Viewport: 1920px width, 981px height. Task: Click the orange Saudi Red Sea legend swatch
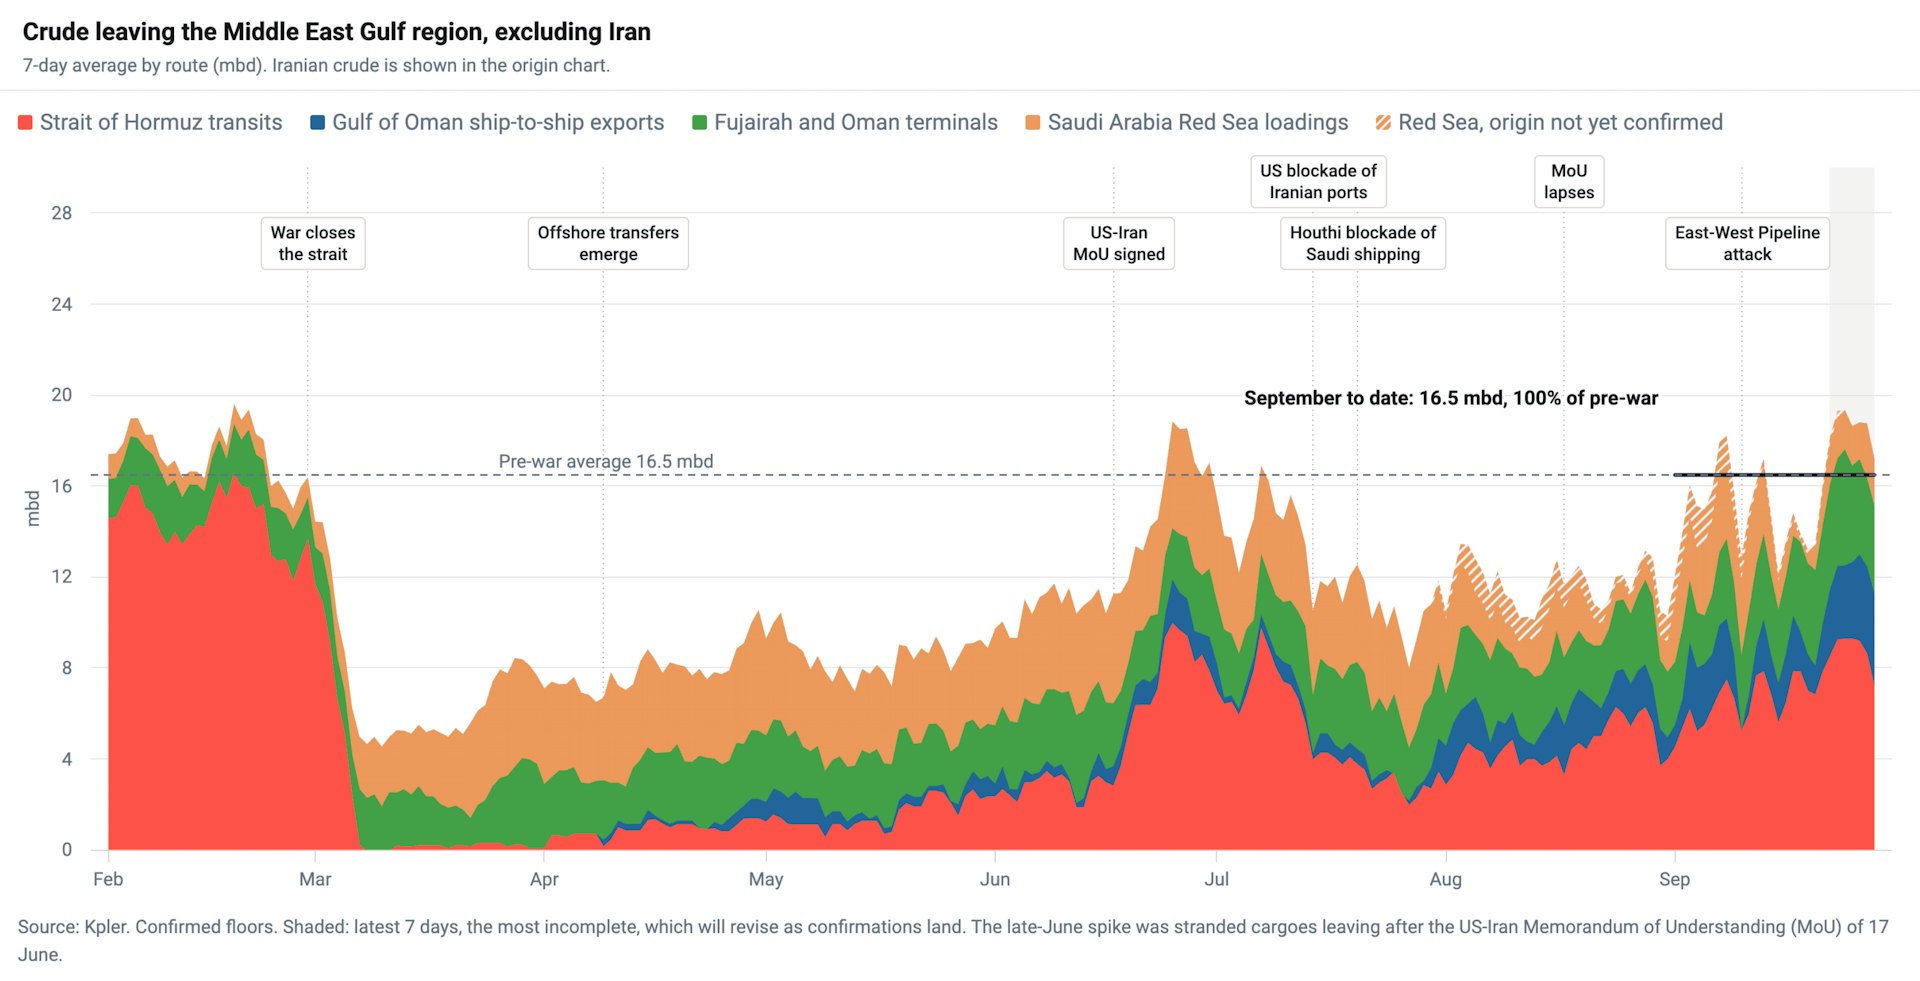coord(1033,123)
